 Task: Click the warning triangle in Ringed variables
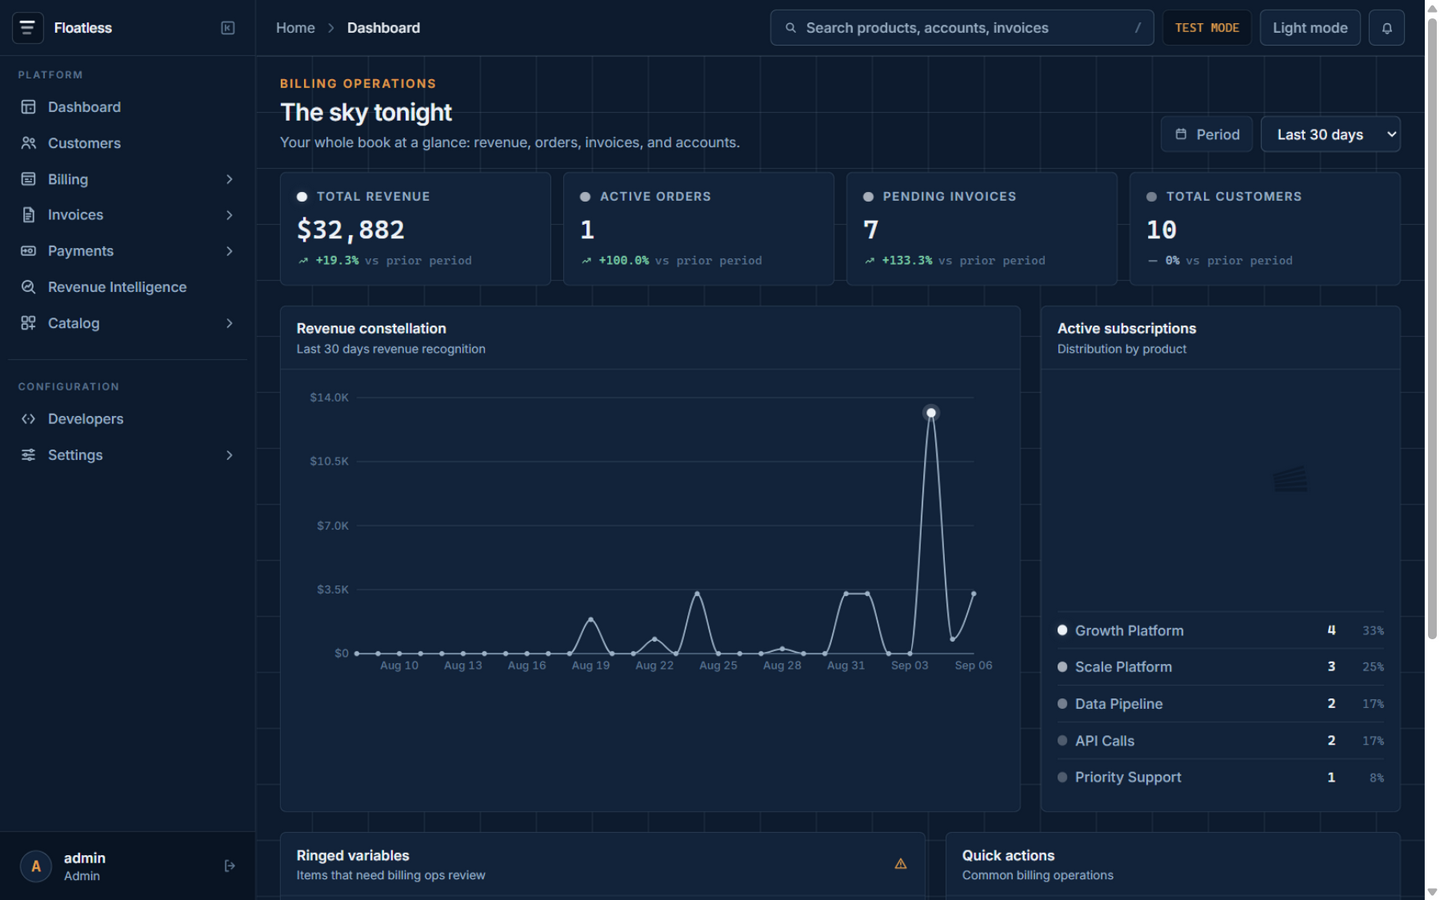point(900,864)
